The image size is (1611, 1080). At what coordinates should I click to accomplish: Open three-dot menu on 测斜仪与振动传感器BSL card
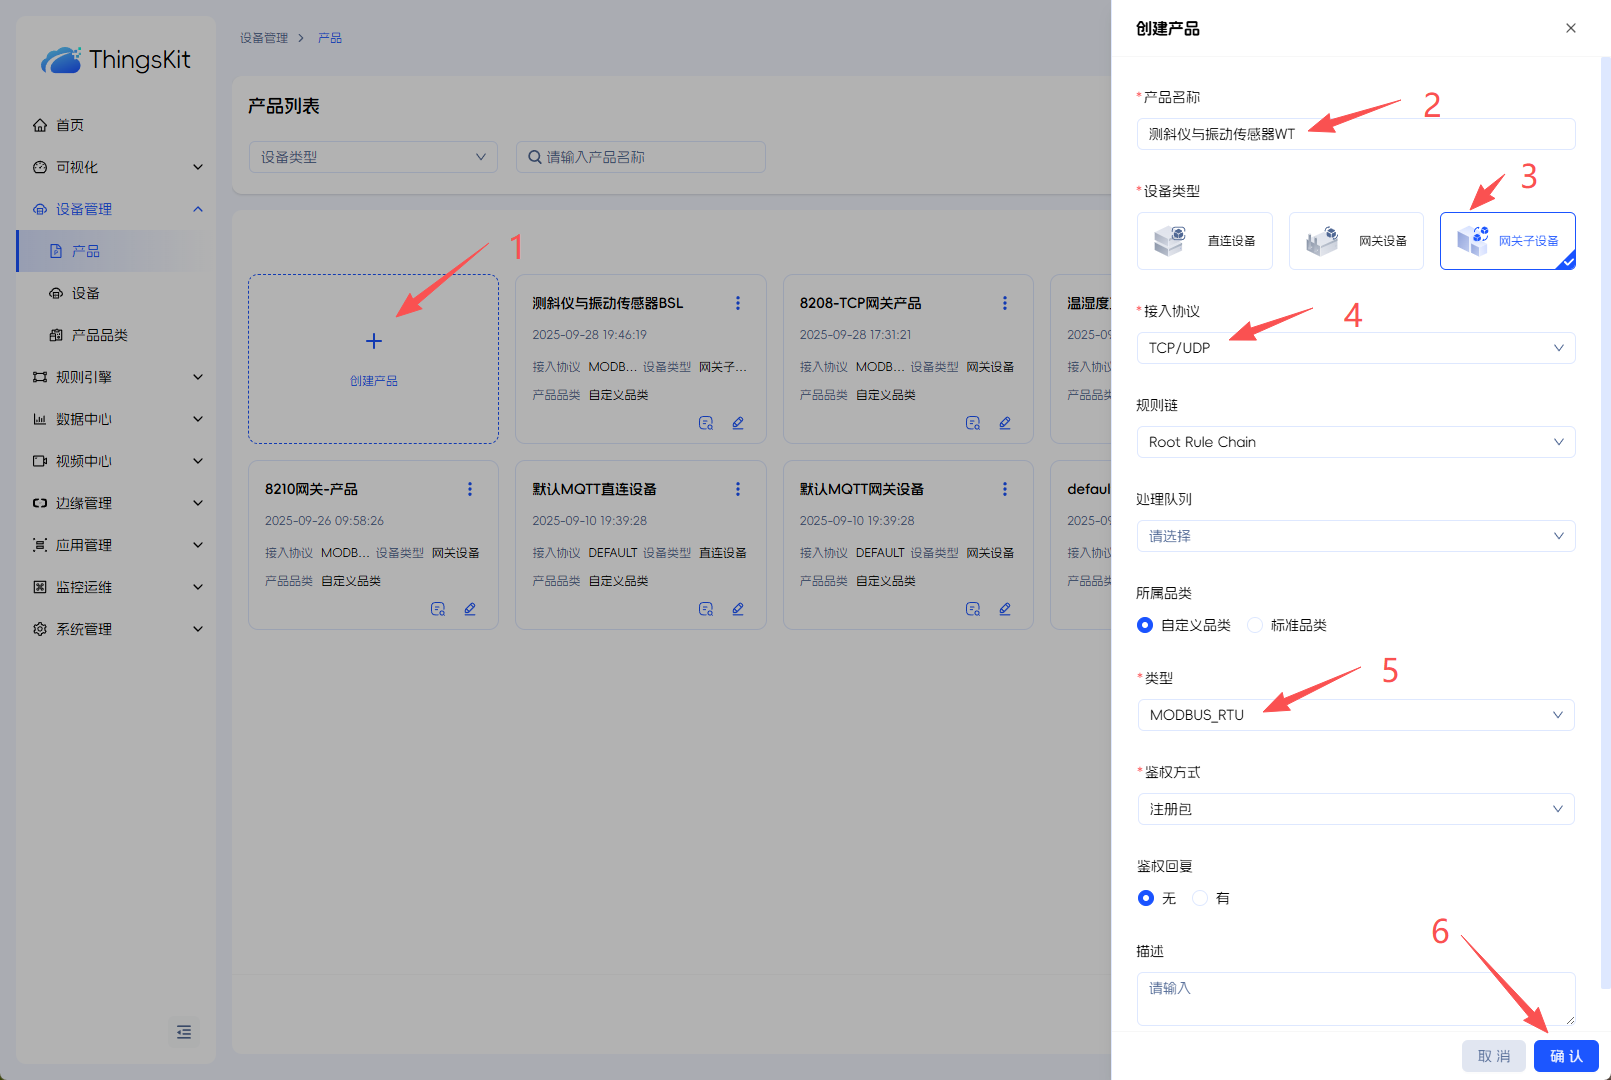pos(738,303)
